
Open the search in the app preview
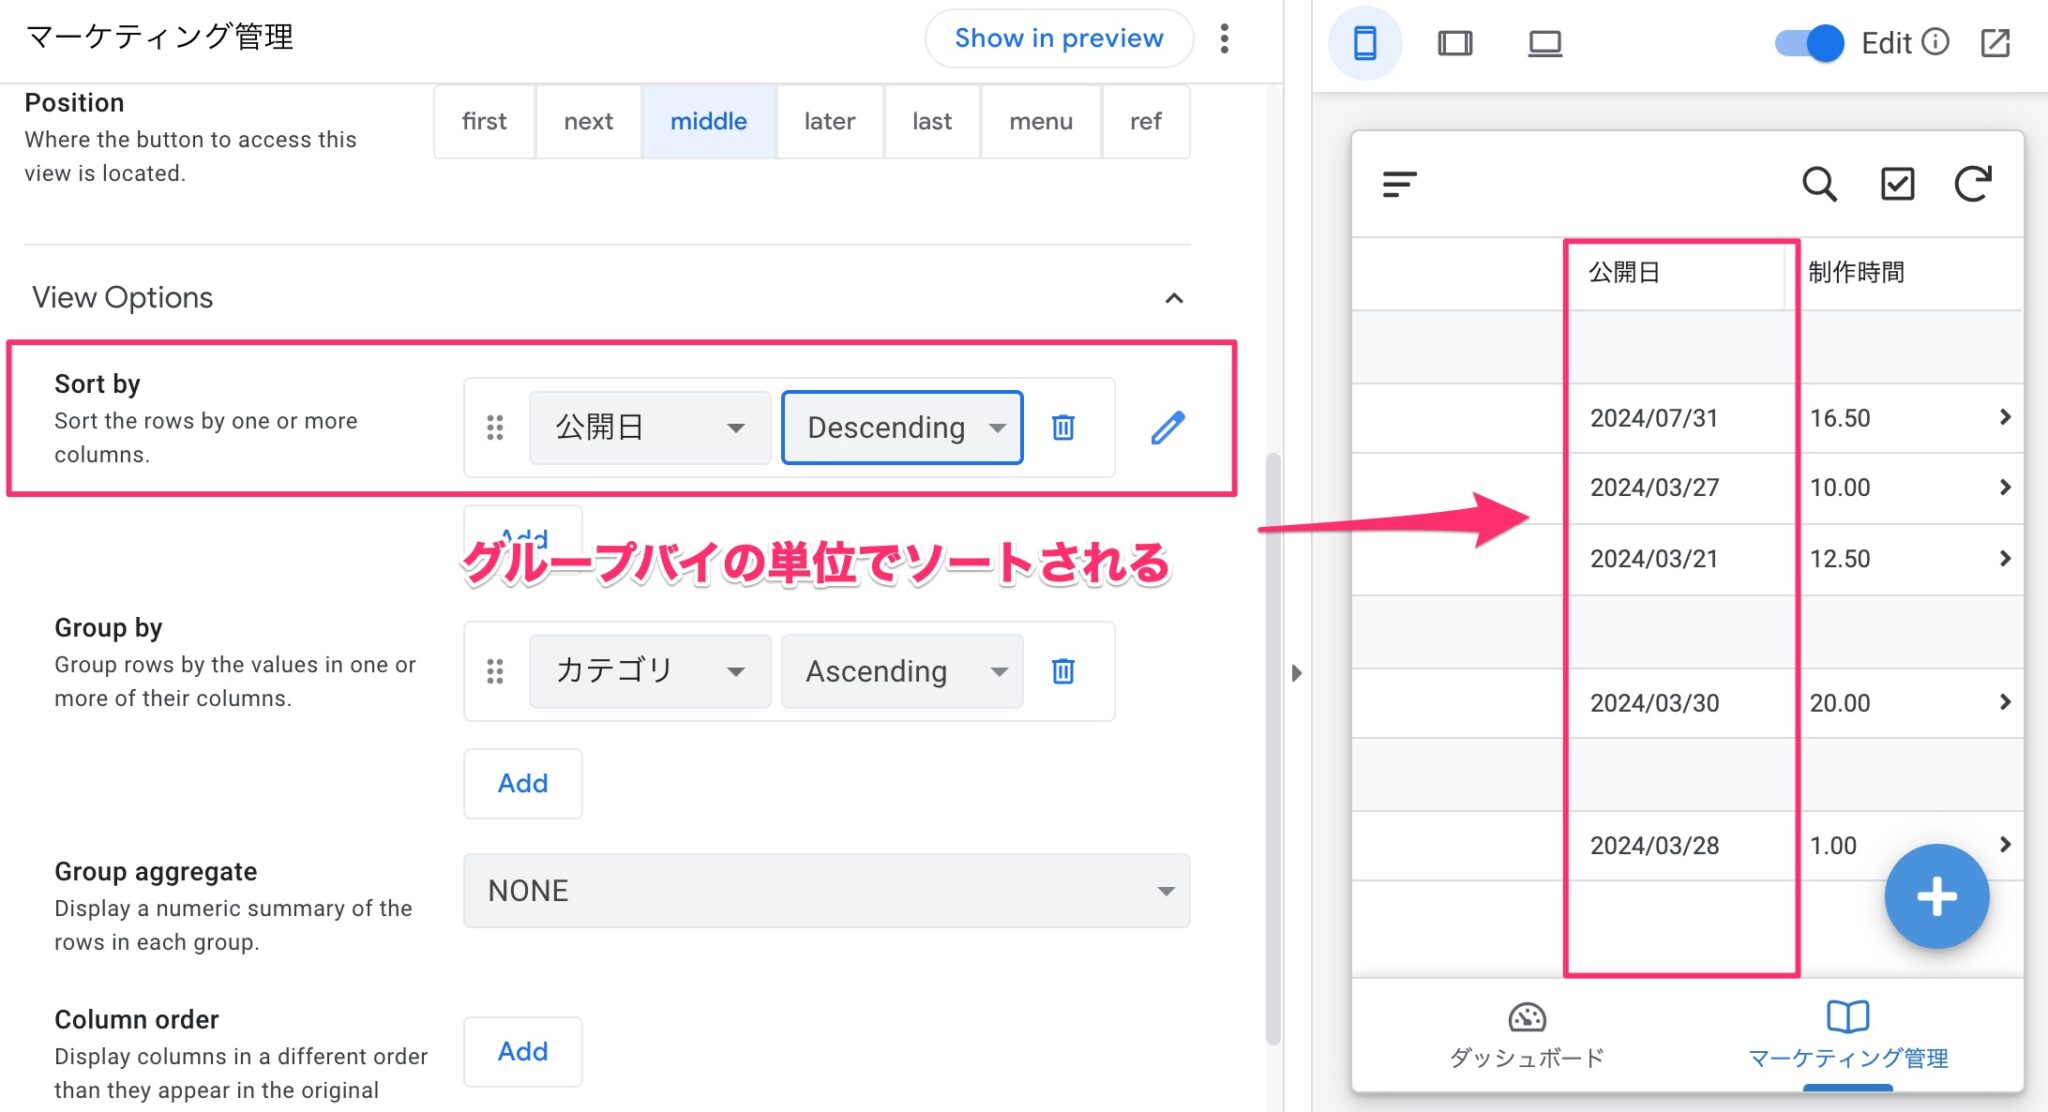pos(1820,184)
